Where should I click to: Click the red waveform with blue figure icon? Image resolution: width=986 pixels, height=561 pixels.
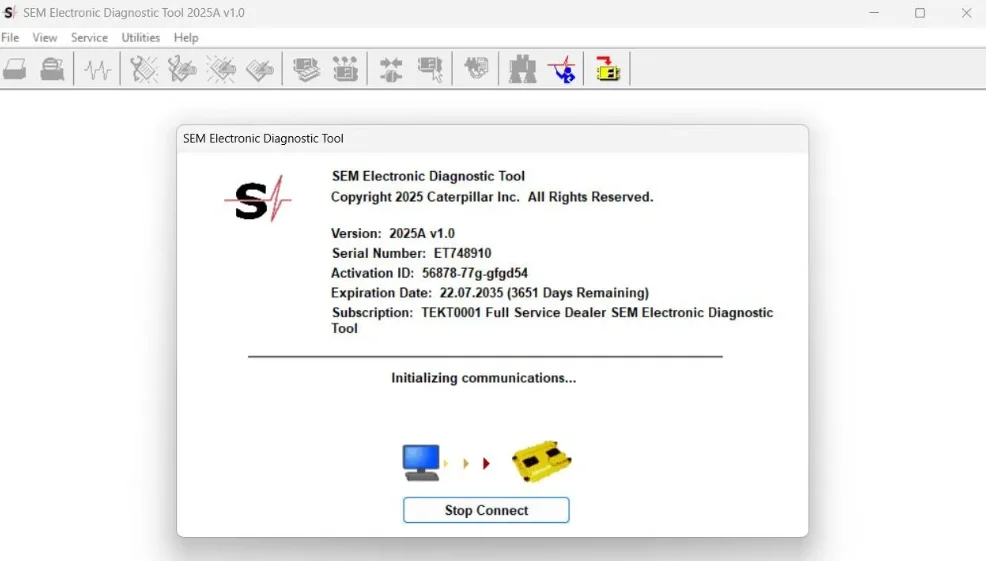tap(563, 69)
